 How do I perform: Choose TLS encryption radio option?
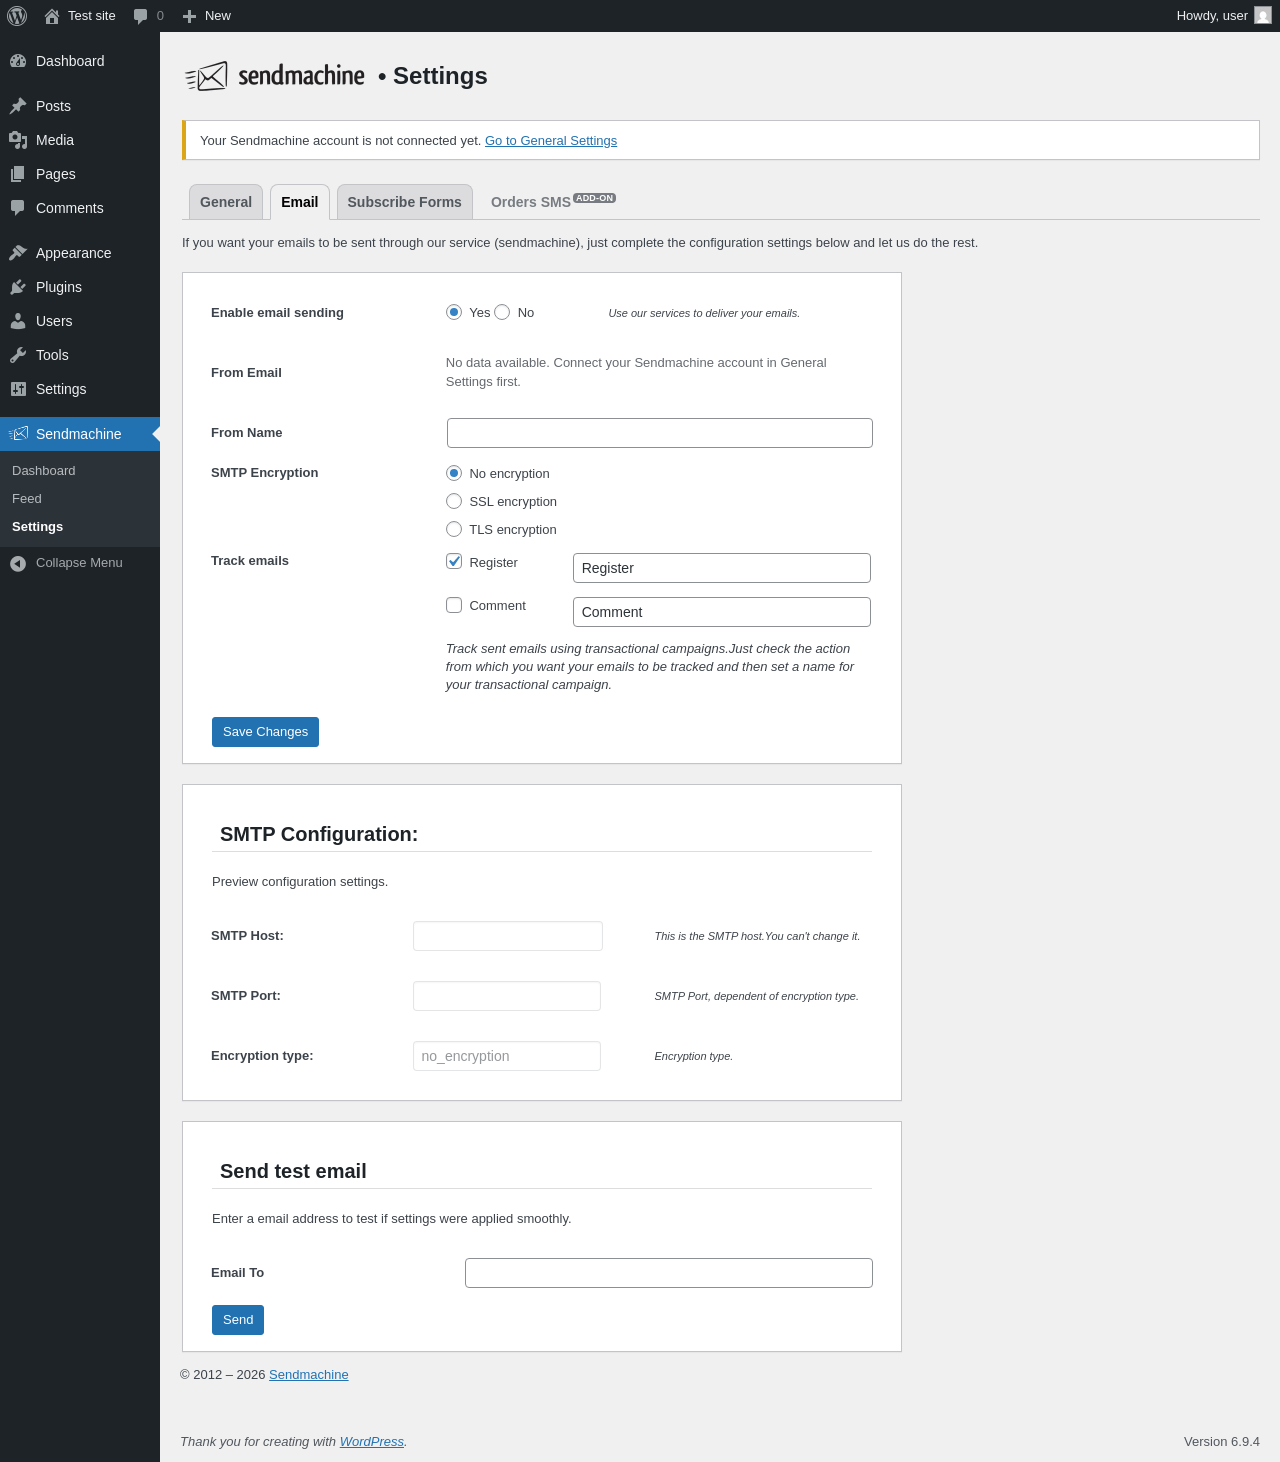454,529
